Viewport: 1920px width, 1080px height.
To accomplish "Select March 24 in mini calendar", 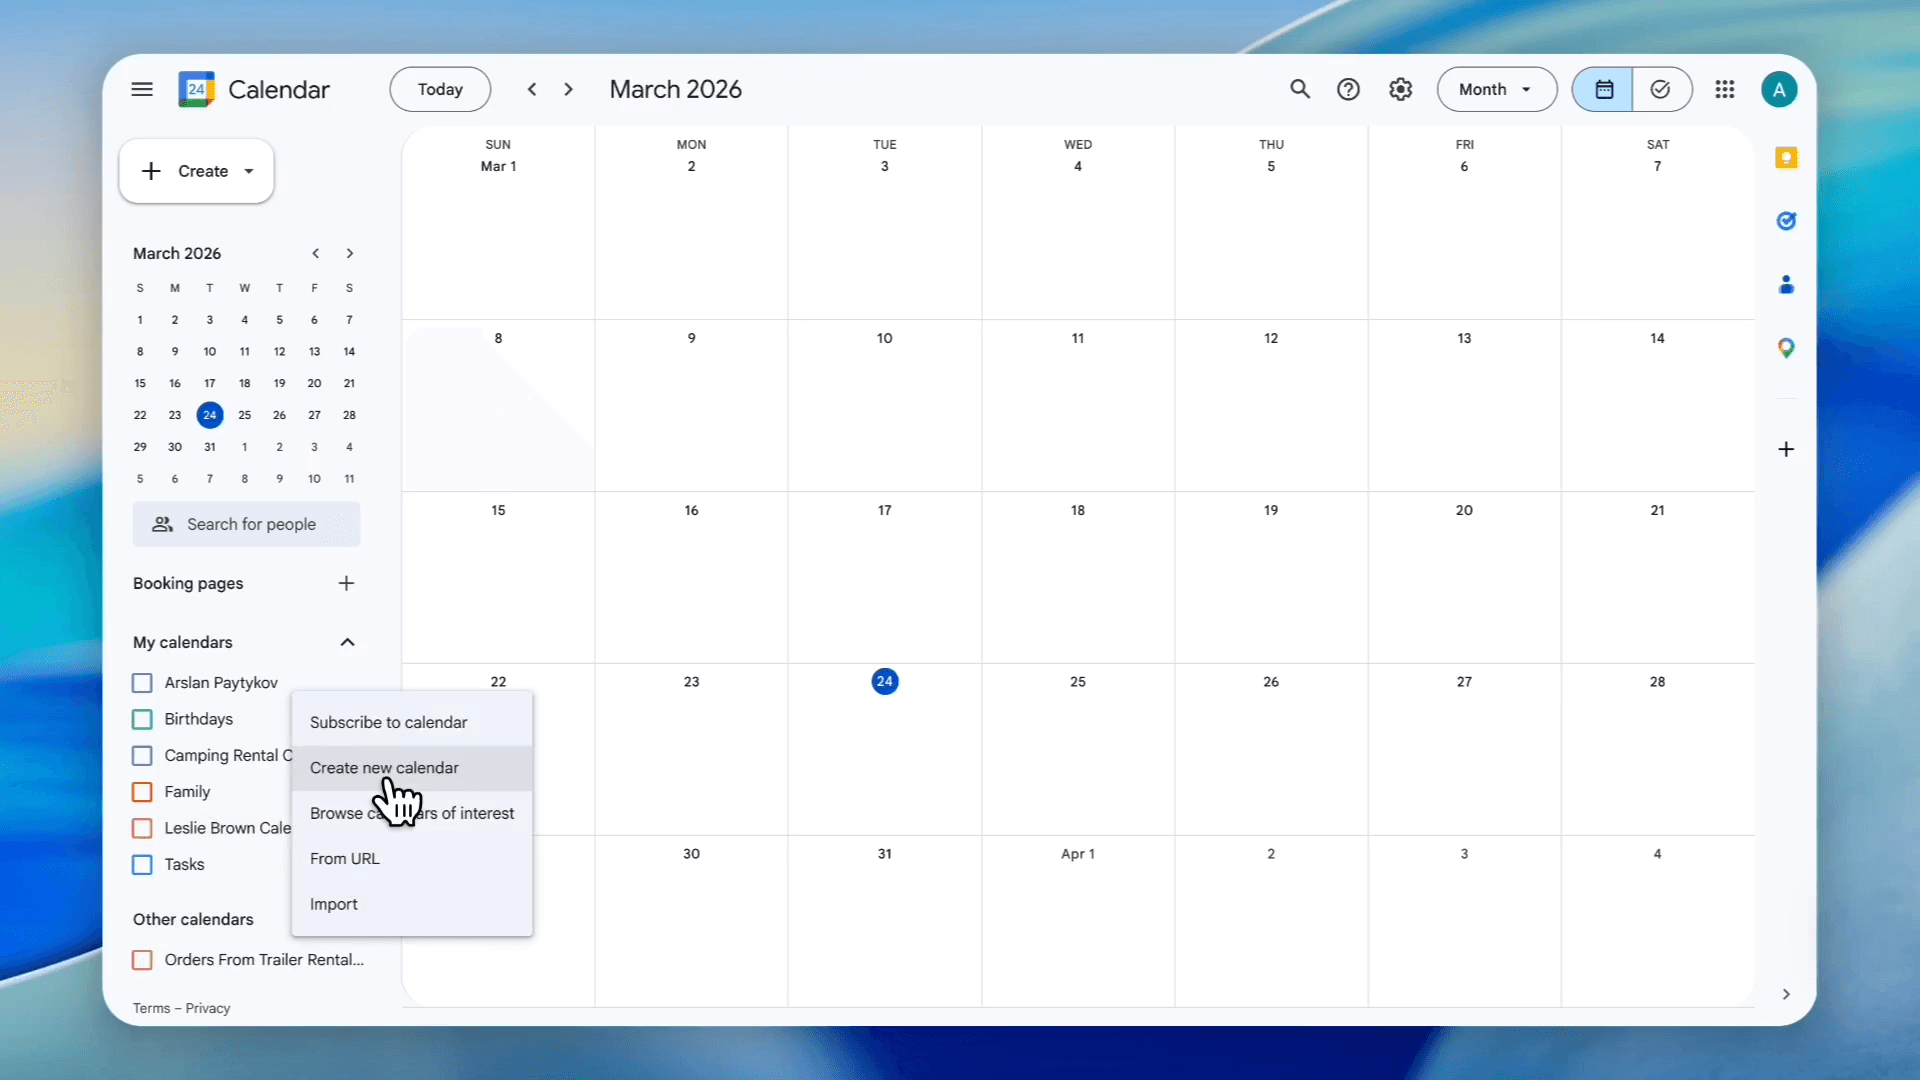I will coord(209,415).
